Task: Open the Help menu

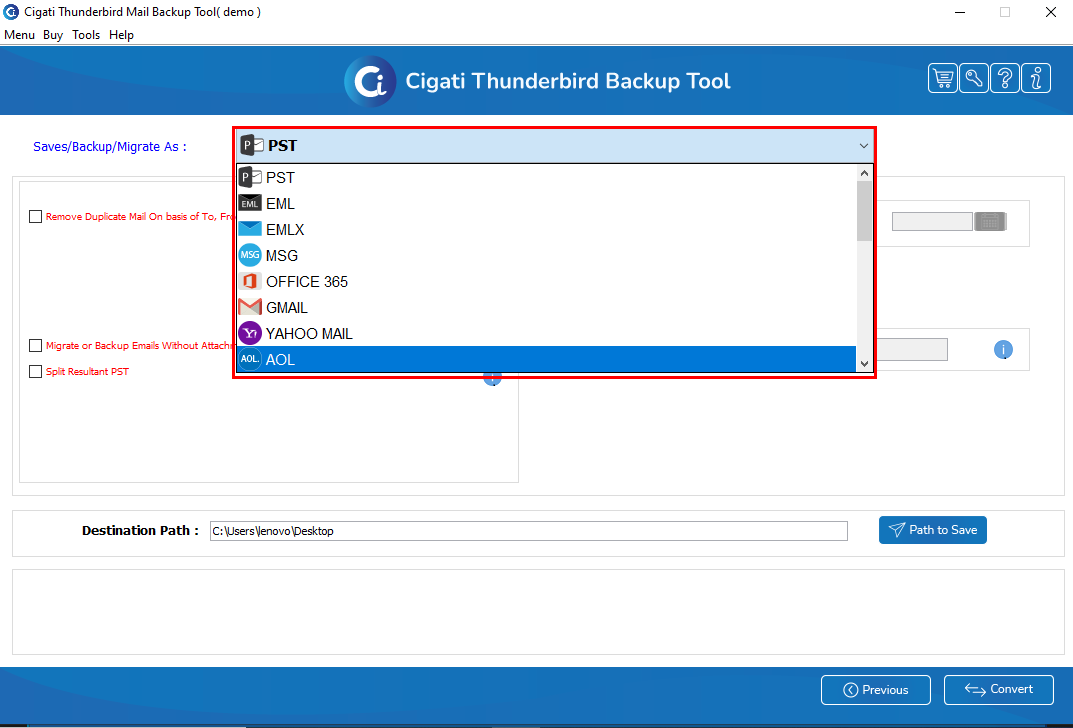Action: pos(121,35)
